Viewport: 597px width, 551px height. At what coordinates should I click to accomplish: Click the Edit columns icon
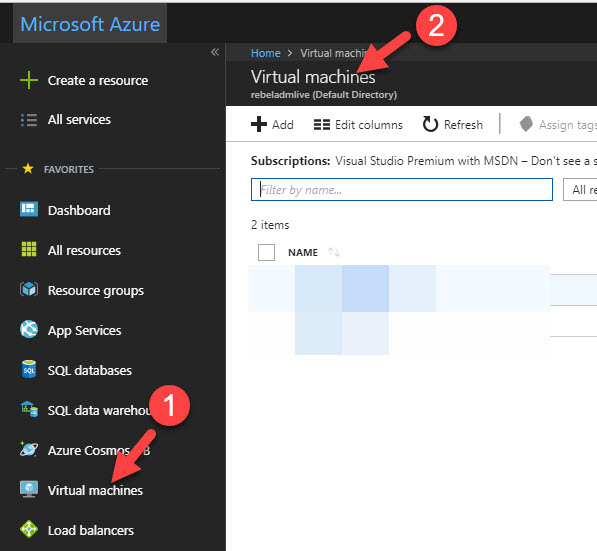[322, 125]
